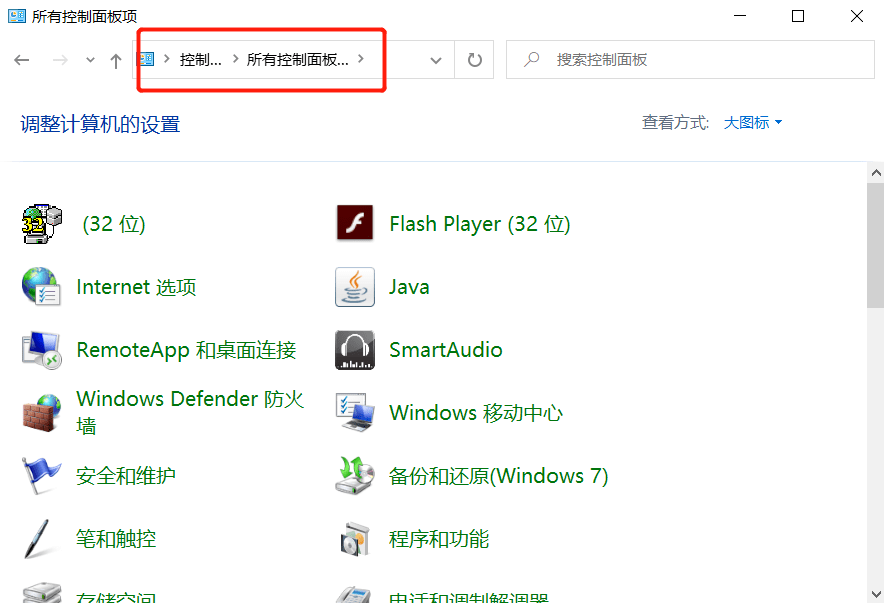
Task: Click the Windows 移动中心 text link
Action: coord(476,413)
